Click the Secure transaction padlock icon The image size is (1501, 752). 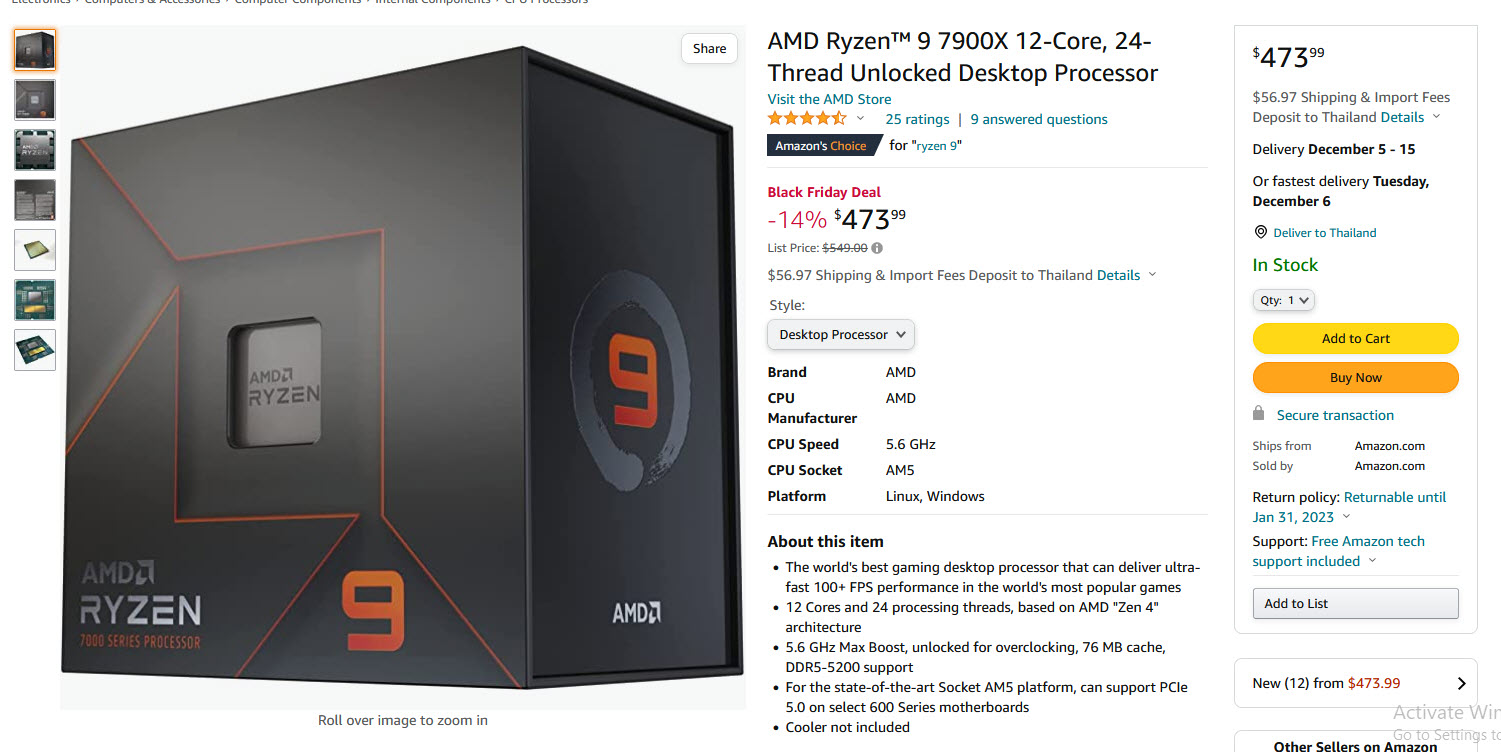tap(1258, 414)
